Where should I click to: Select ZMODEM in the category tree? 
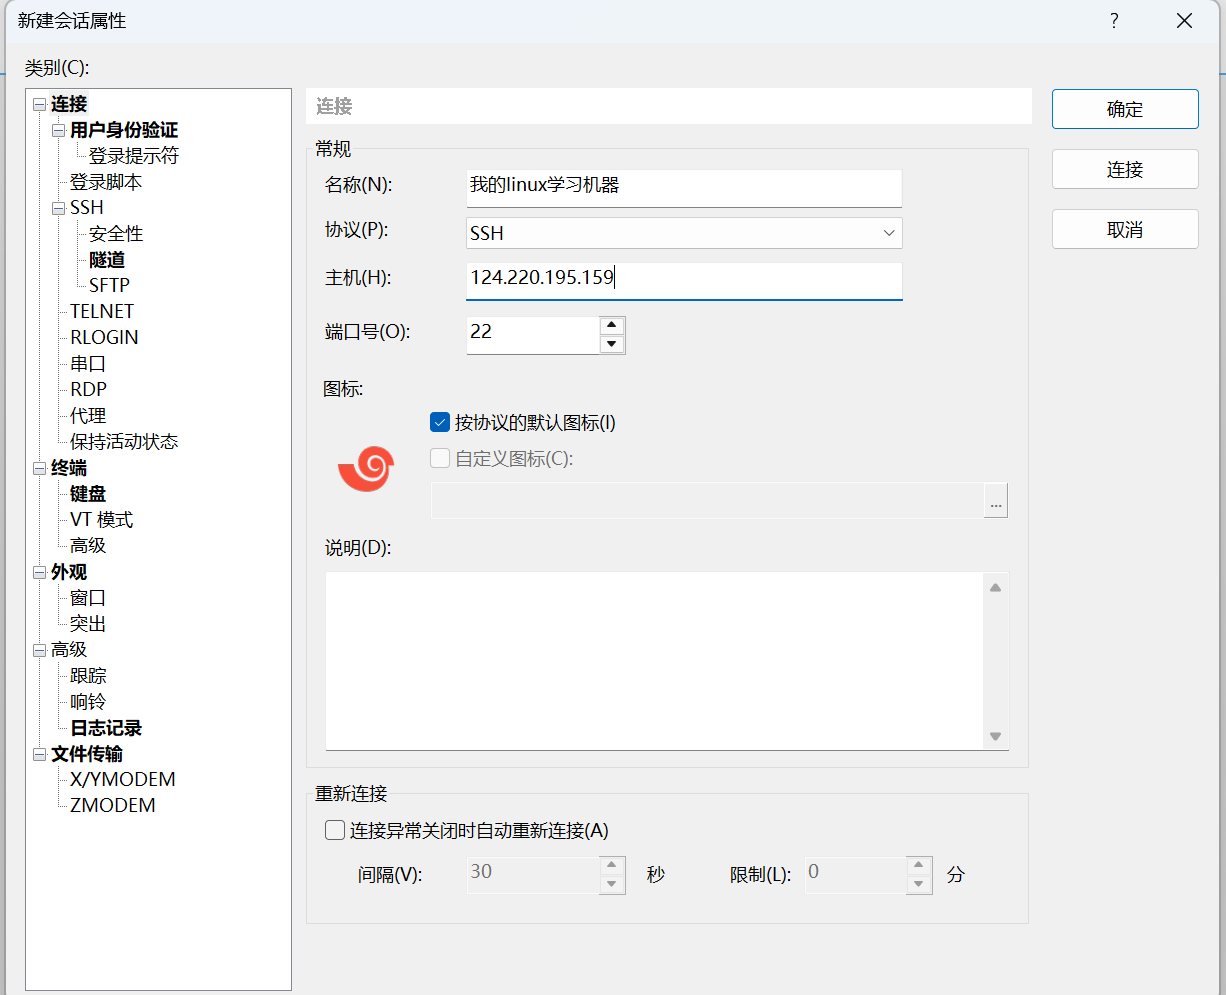[113, 806]
